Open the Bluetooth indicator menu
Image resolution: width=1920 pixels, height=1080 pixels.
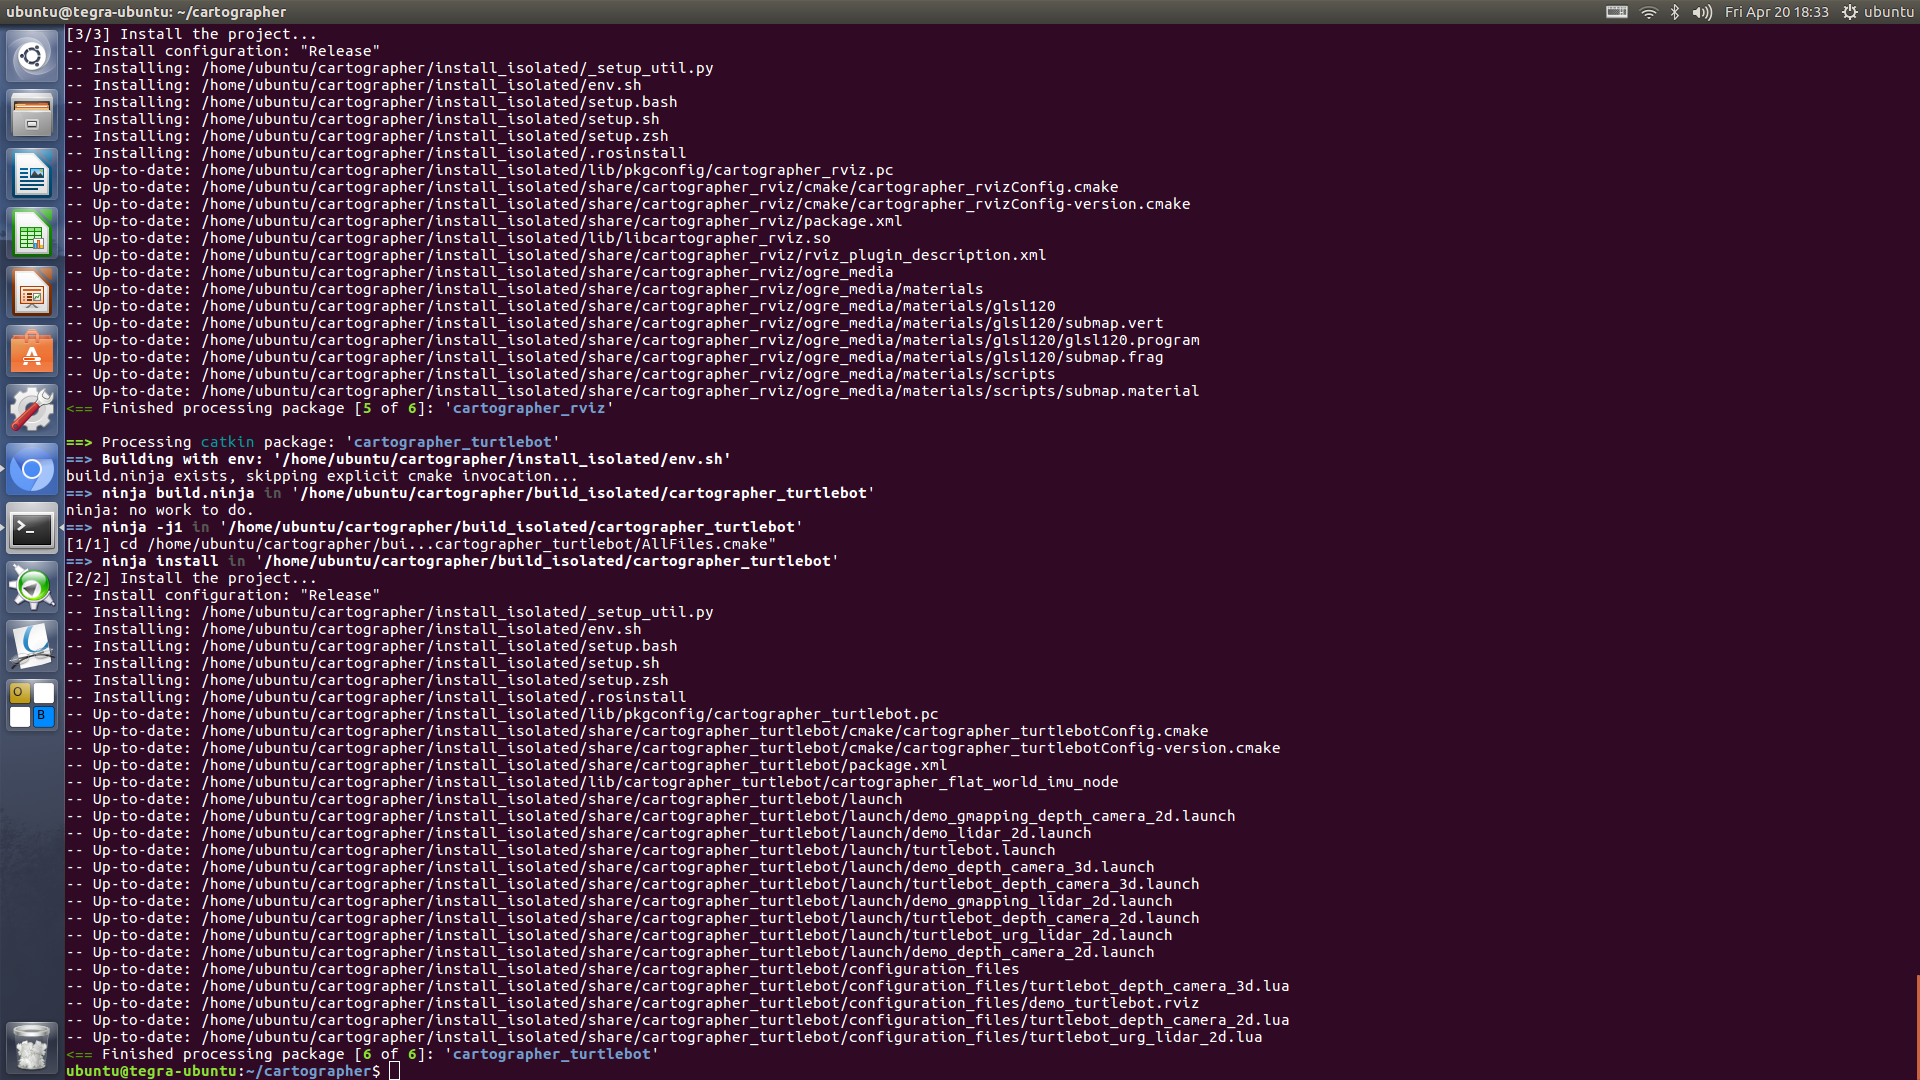tap(1675, 12)
